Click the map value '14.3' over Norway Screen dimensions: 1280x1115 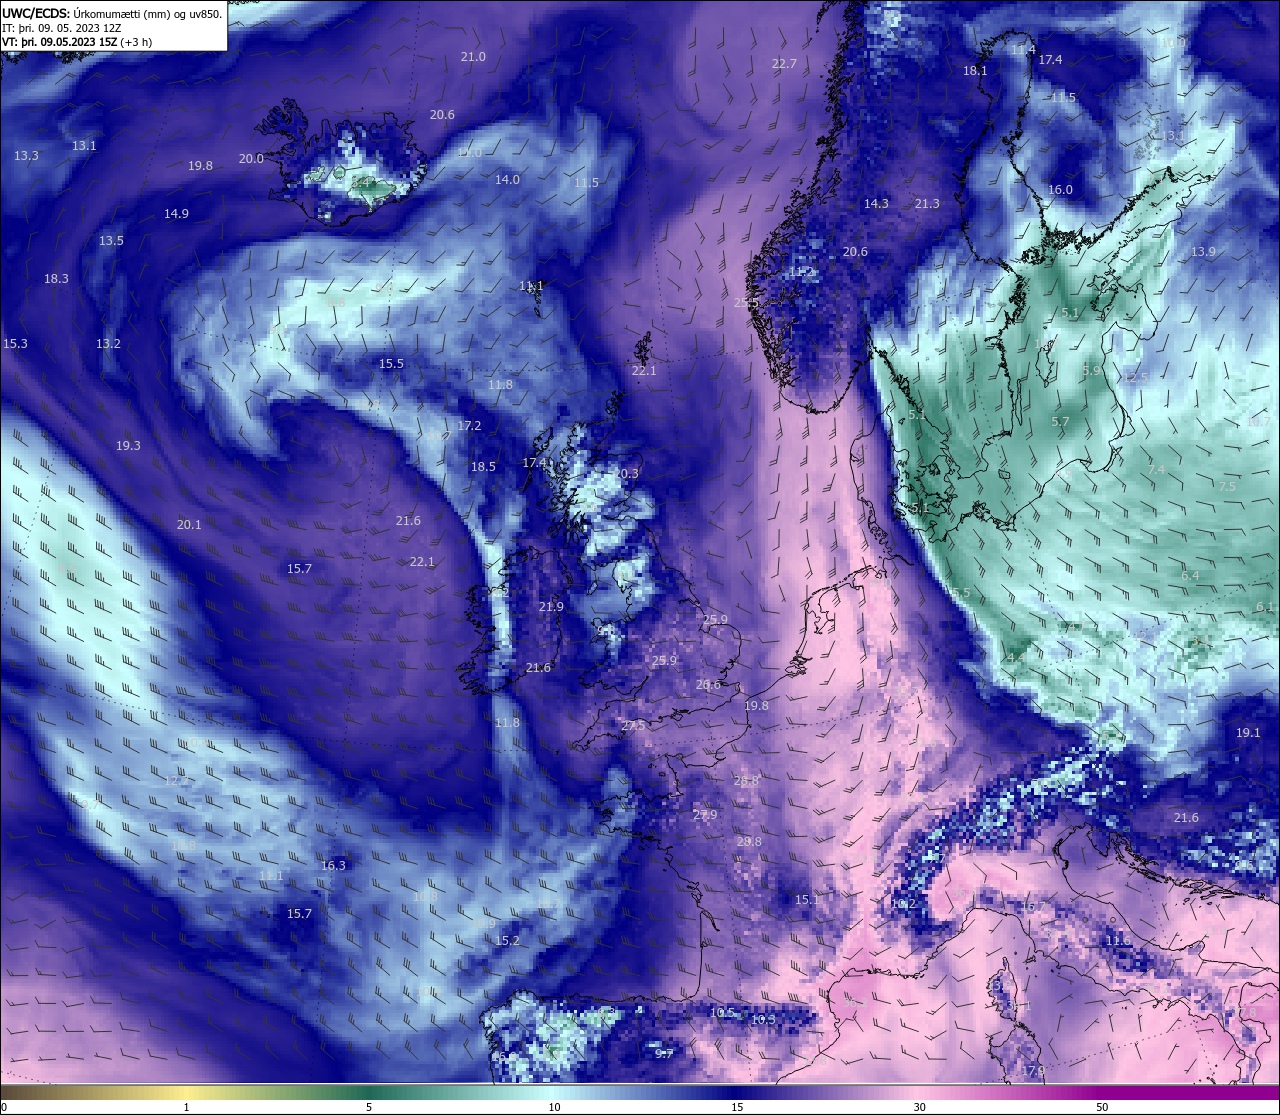click(876, 204)
